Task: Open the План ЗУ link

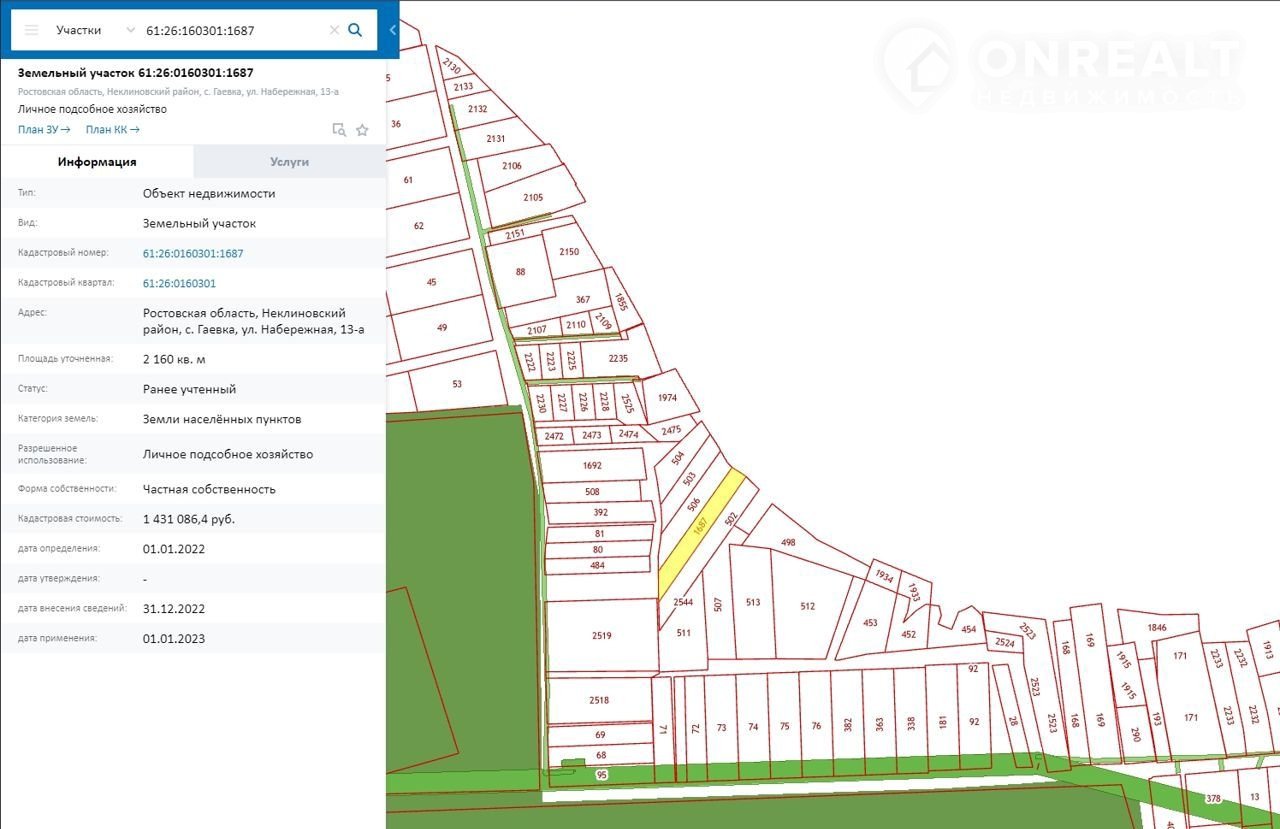Action: tap(44, 129)
